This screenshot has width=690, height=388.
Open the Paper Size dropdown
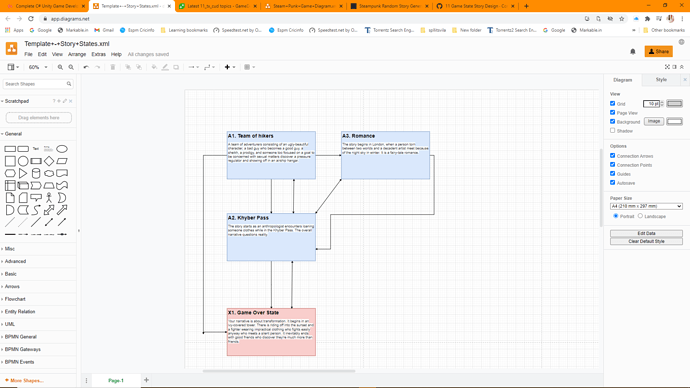pyautogui.click(x=646, y=206)
